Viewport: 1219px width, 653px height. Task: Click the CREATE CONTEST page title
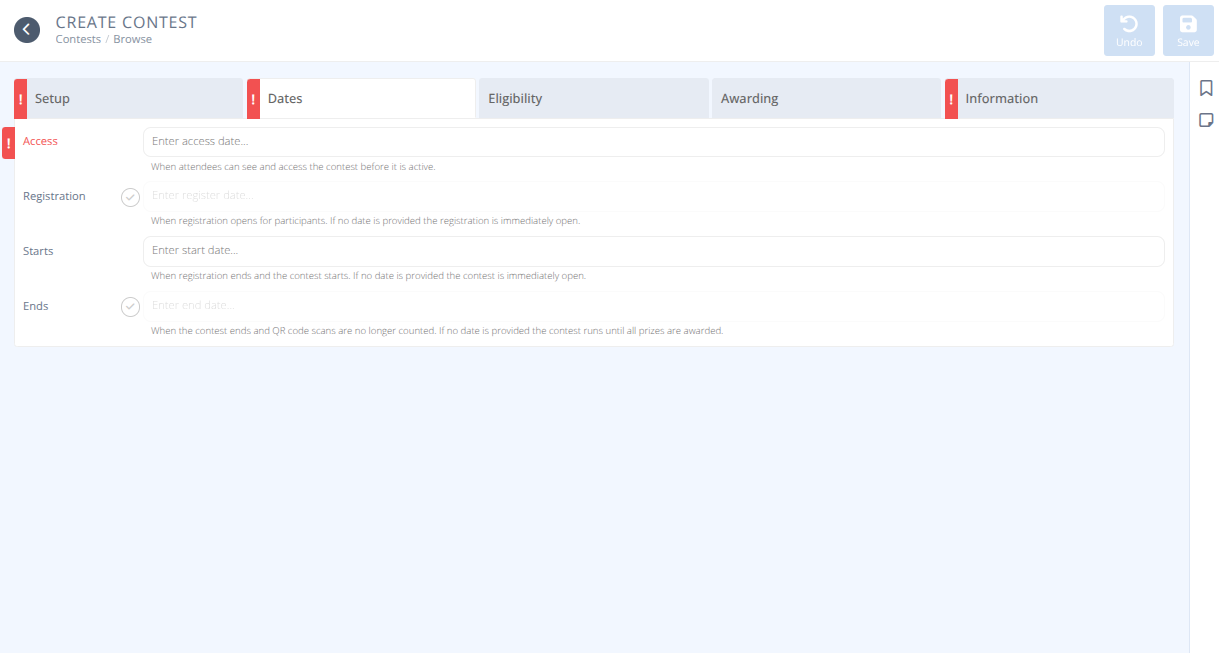pos(126,22)
